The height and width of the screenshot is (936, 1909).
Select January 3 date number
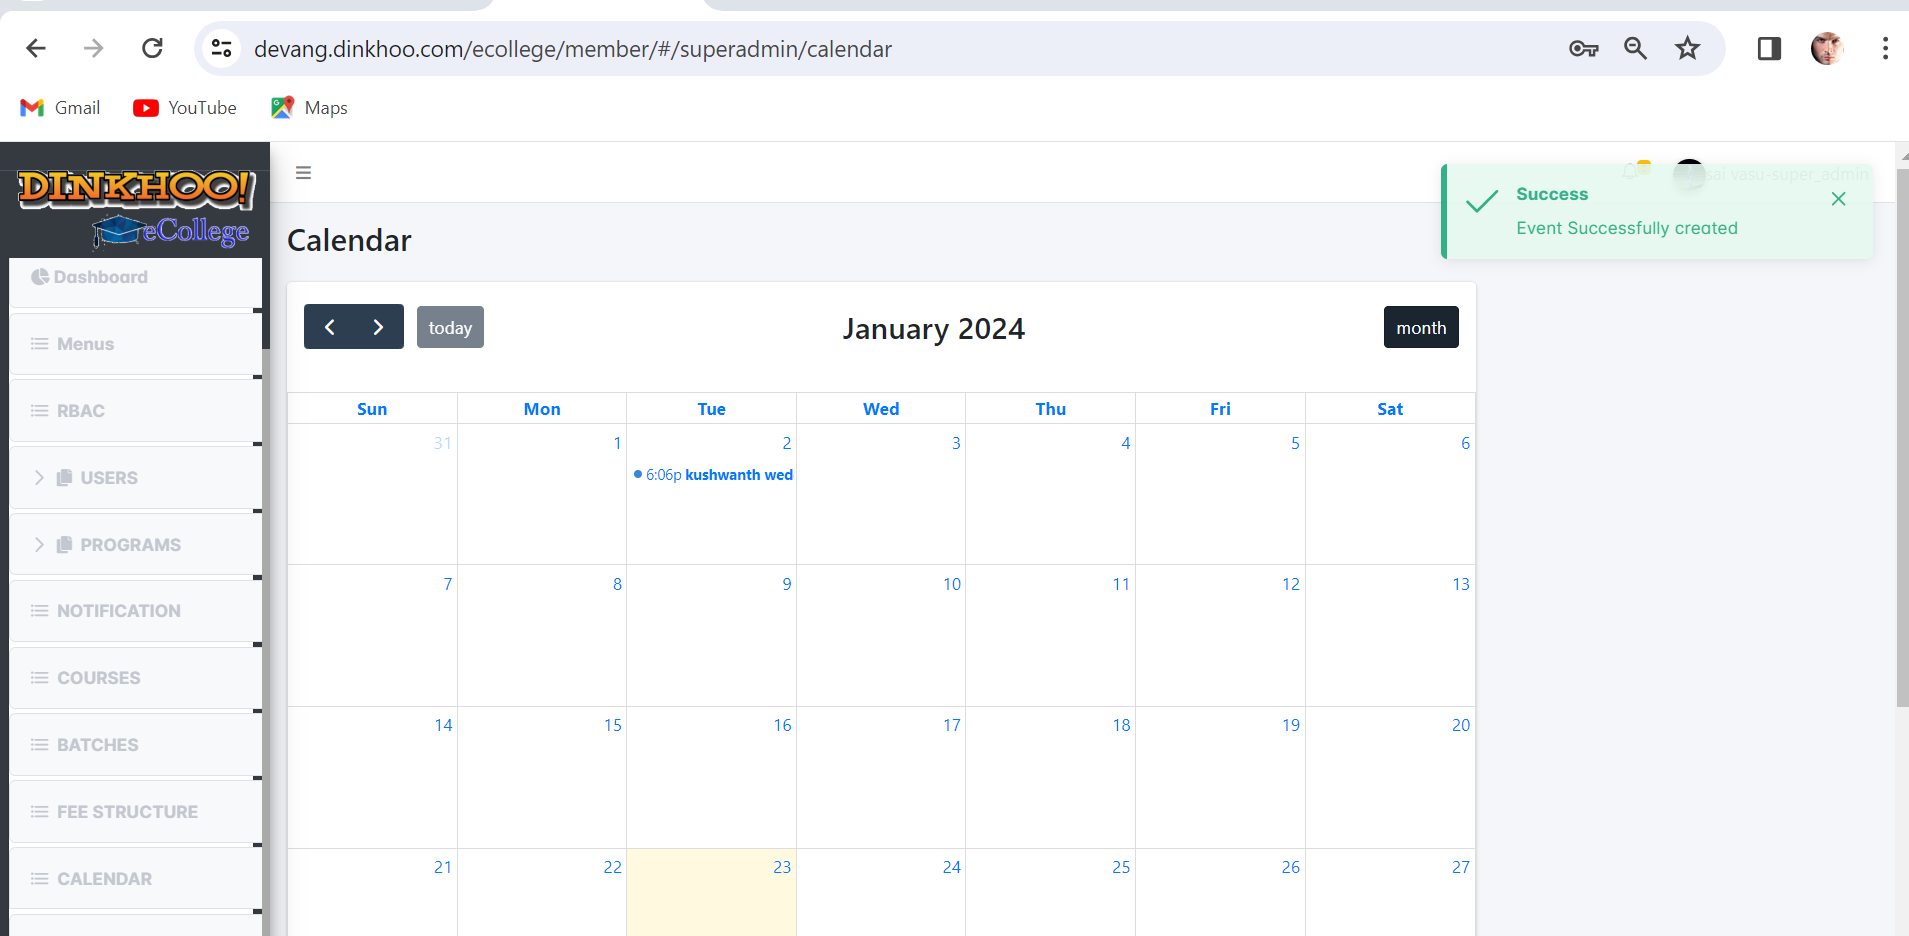(x=956, y=443)
